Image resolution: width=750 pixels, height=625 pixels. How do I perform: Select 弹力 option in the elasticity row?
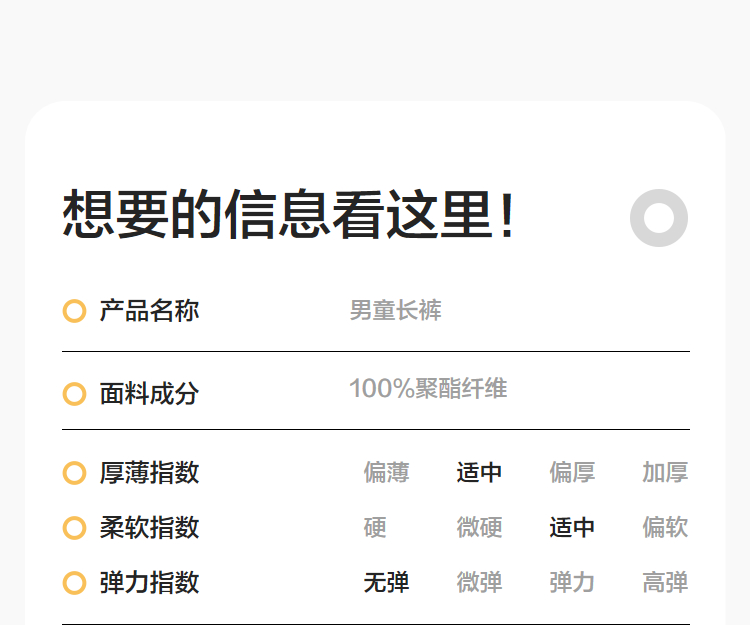click(x=572, y=582)
